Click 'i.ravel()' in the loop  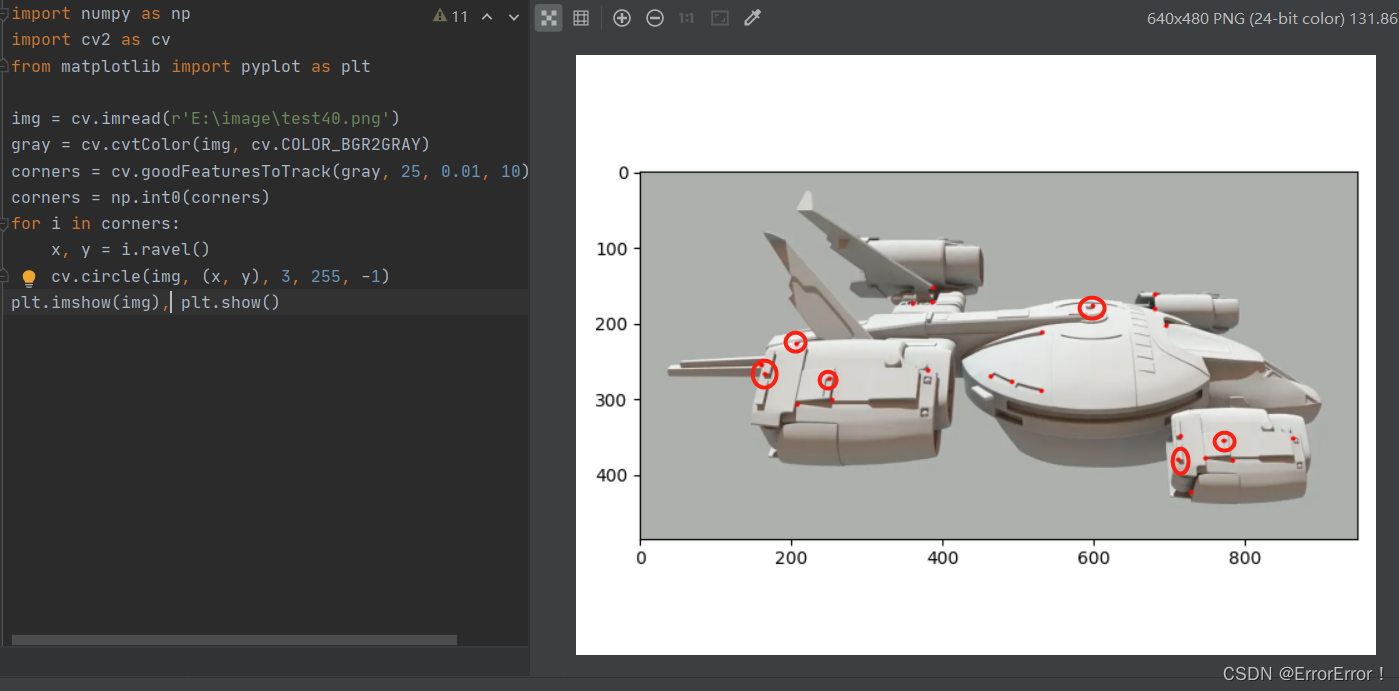pos(156,249)
